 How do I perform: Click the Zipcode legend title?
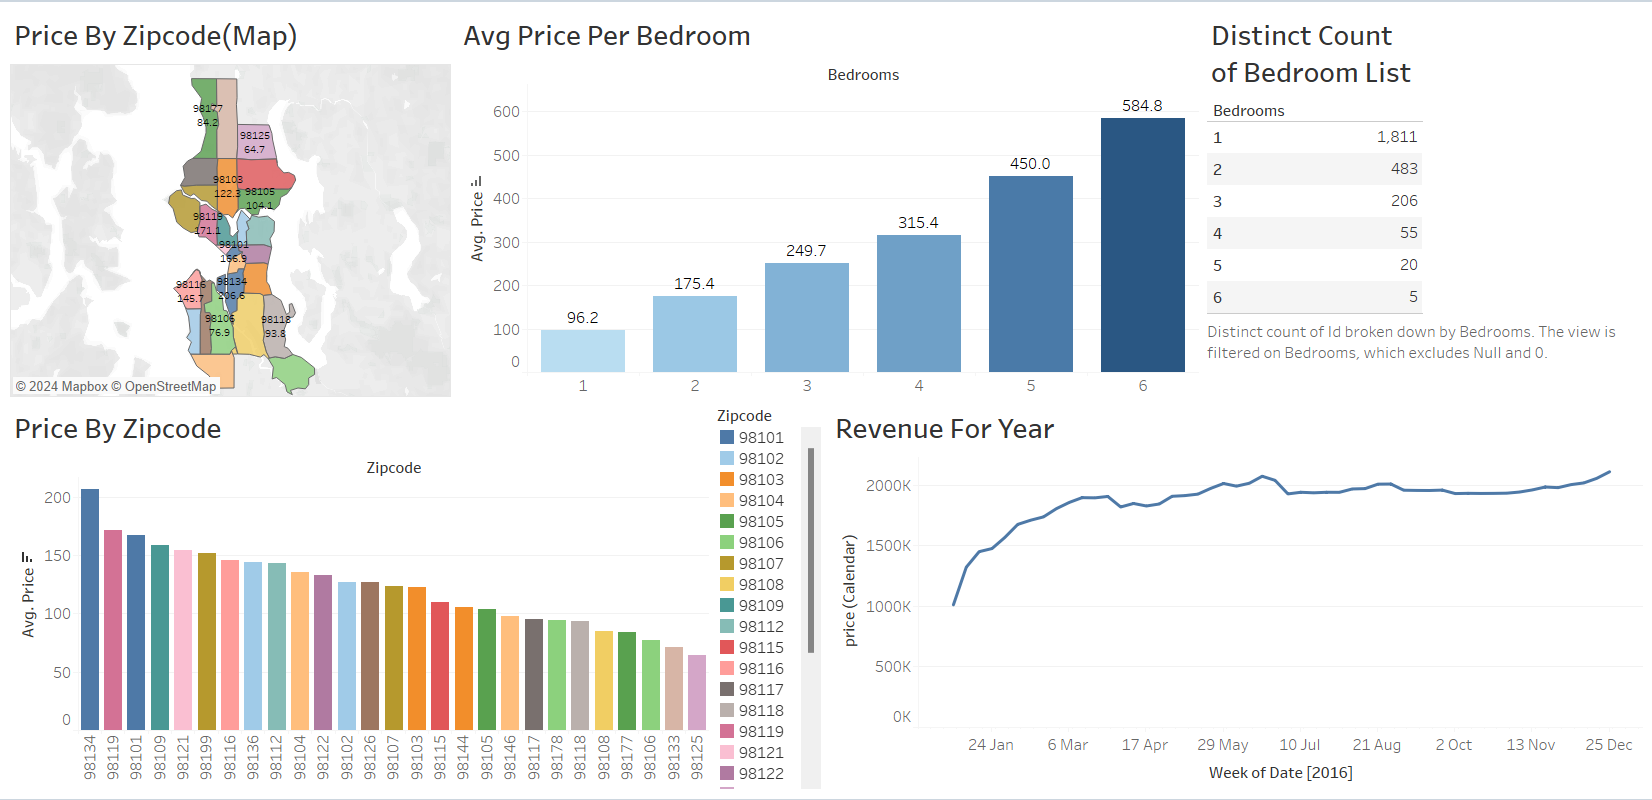click(x=744, y=416)
